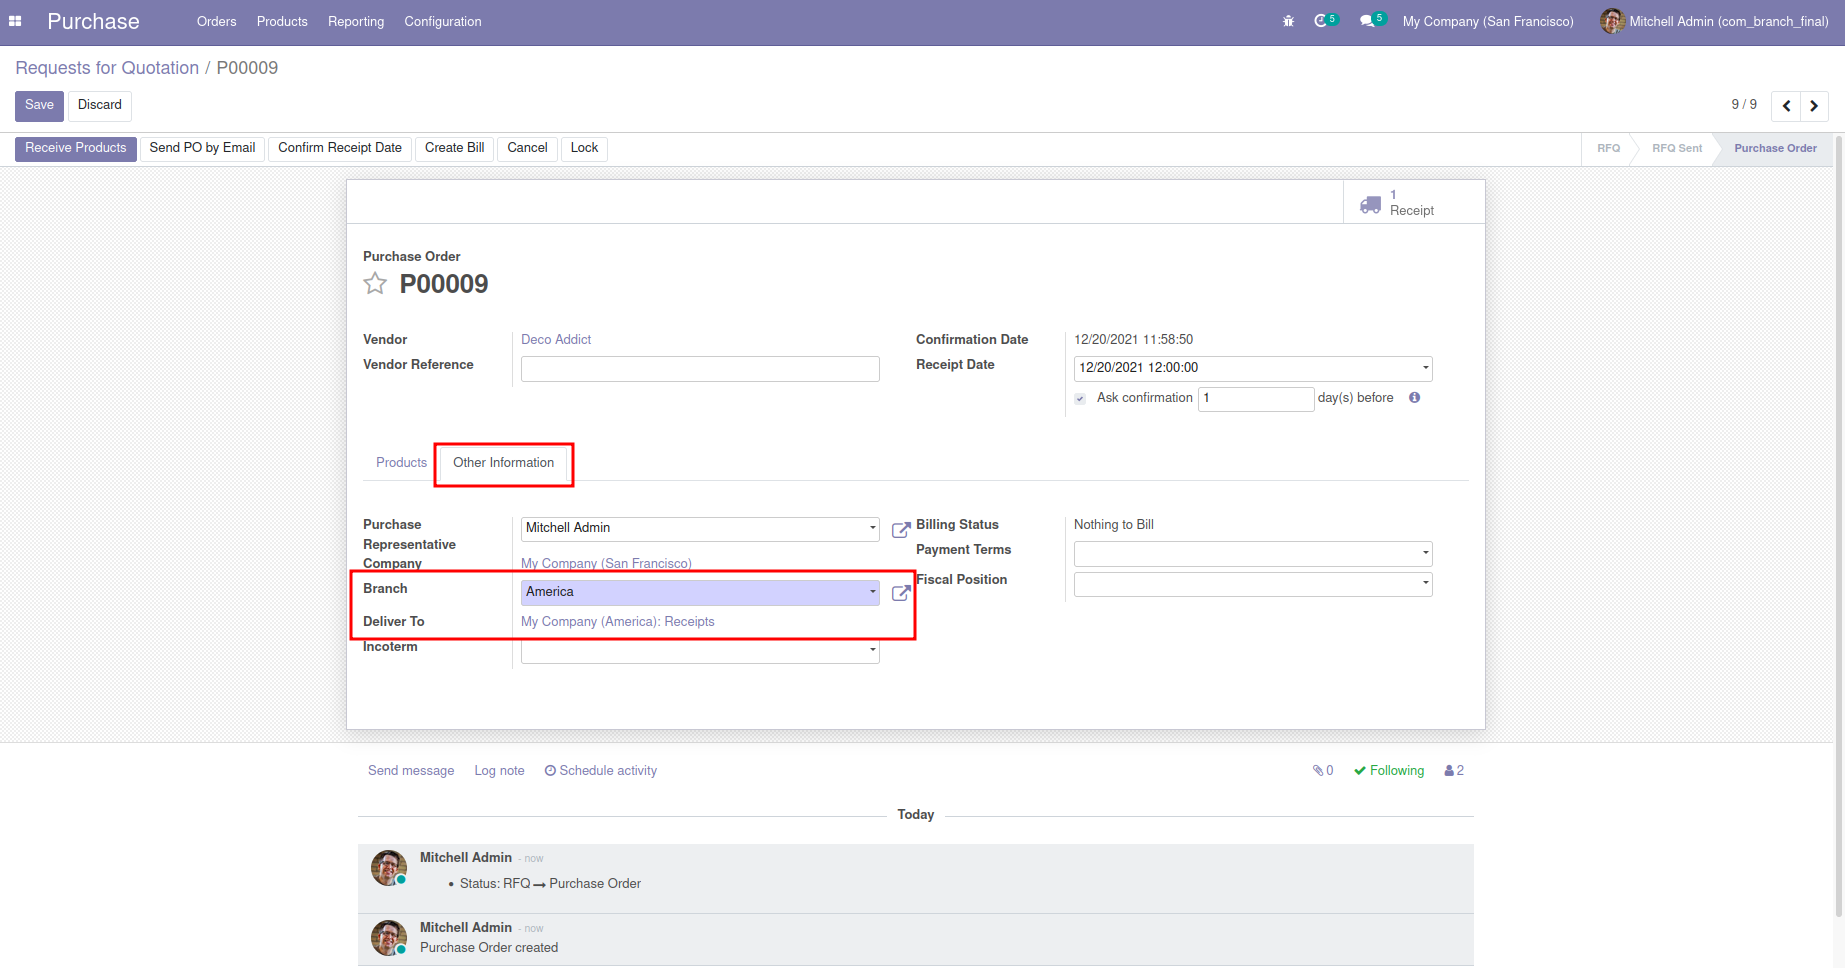This screenshot has height=968, width=1845.
Task: Open the Reporting menu
Action: (356, 22)
